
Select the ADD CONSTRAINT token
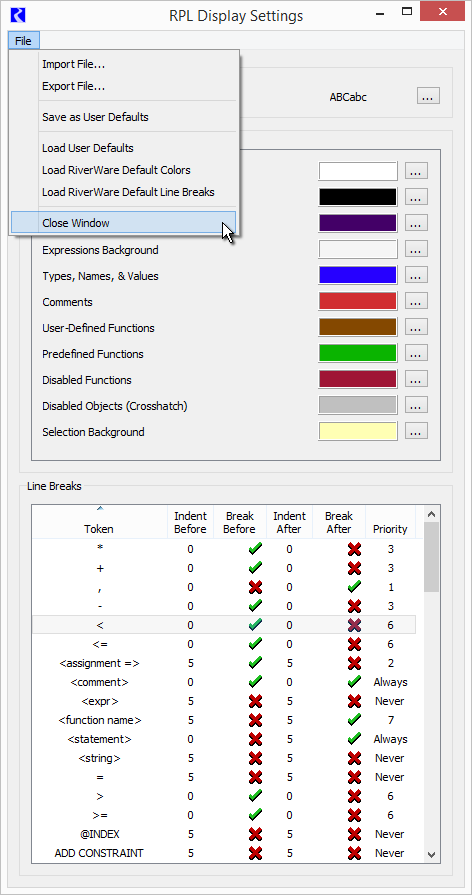[99, 853]
